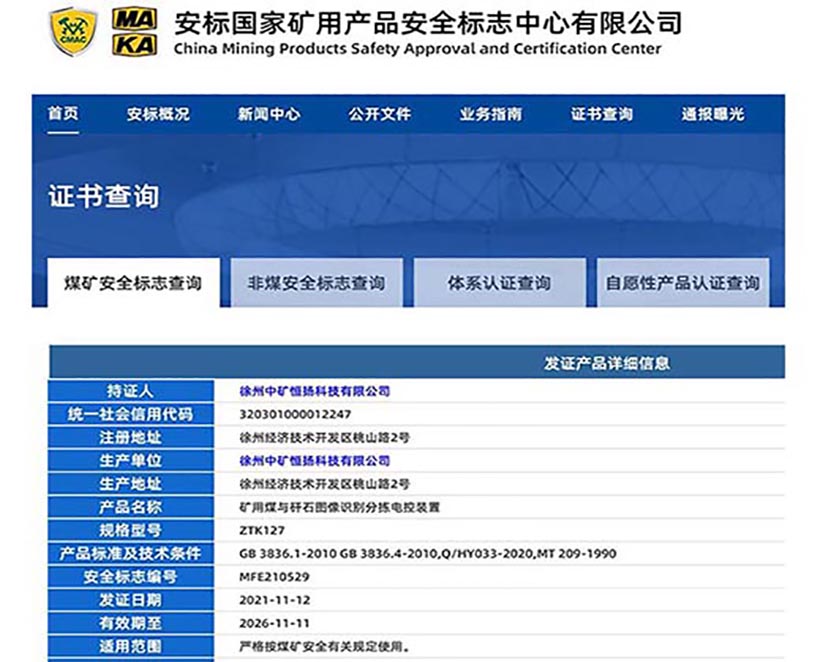Click the yellow MA KA logo
This screenshot has width=817, height=662.
pyautogui.click(x=133, y=32)
